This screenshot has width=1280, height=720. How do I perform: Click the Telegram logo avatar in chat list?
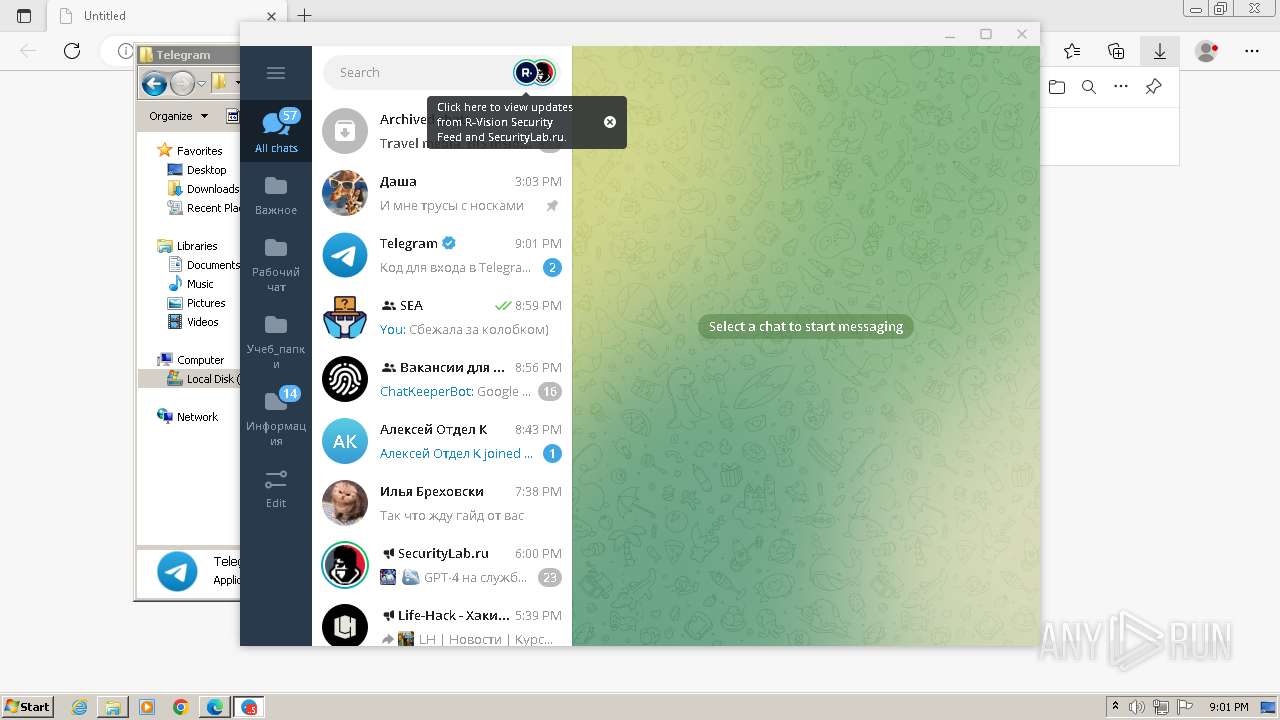click(x=345, y=255)
